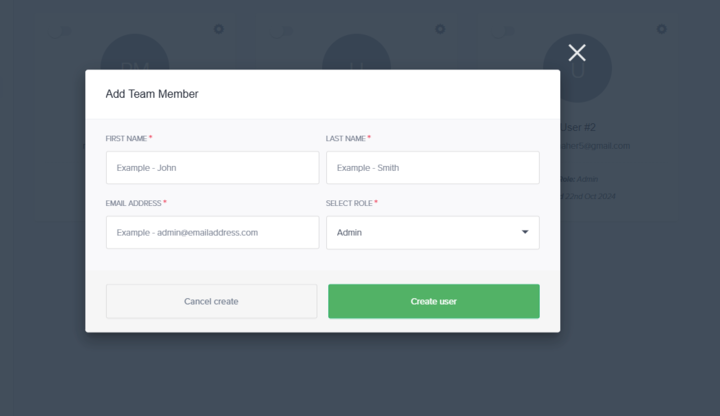Click the green Create user button

[x=433, y=301]
